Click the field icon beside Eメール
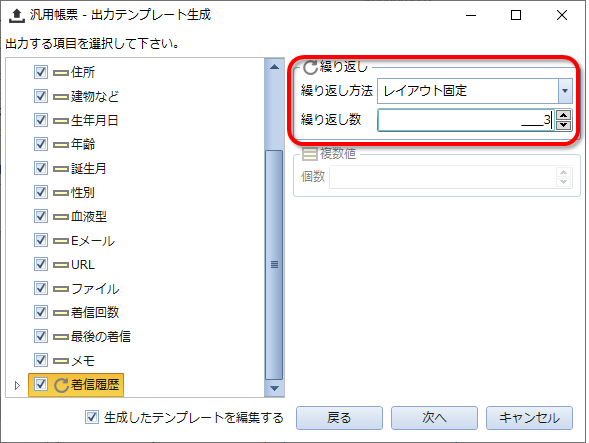 [x=61, y=241]
